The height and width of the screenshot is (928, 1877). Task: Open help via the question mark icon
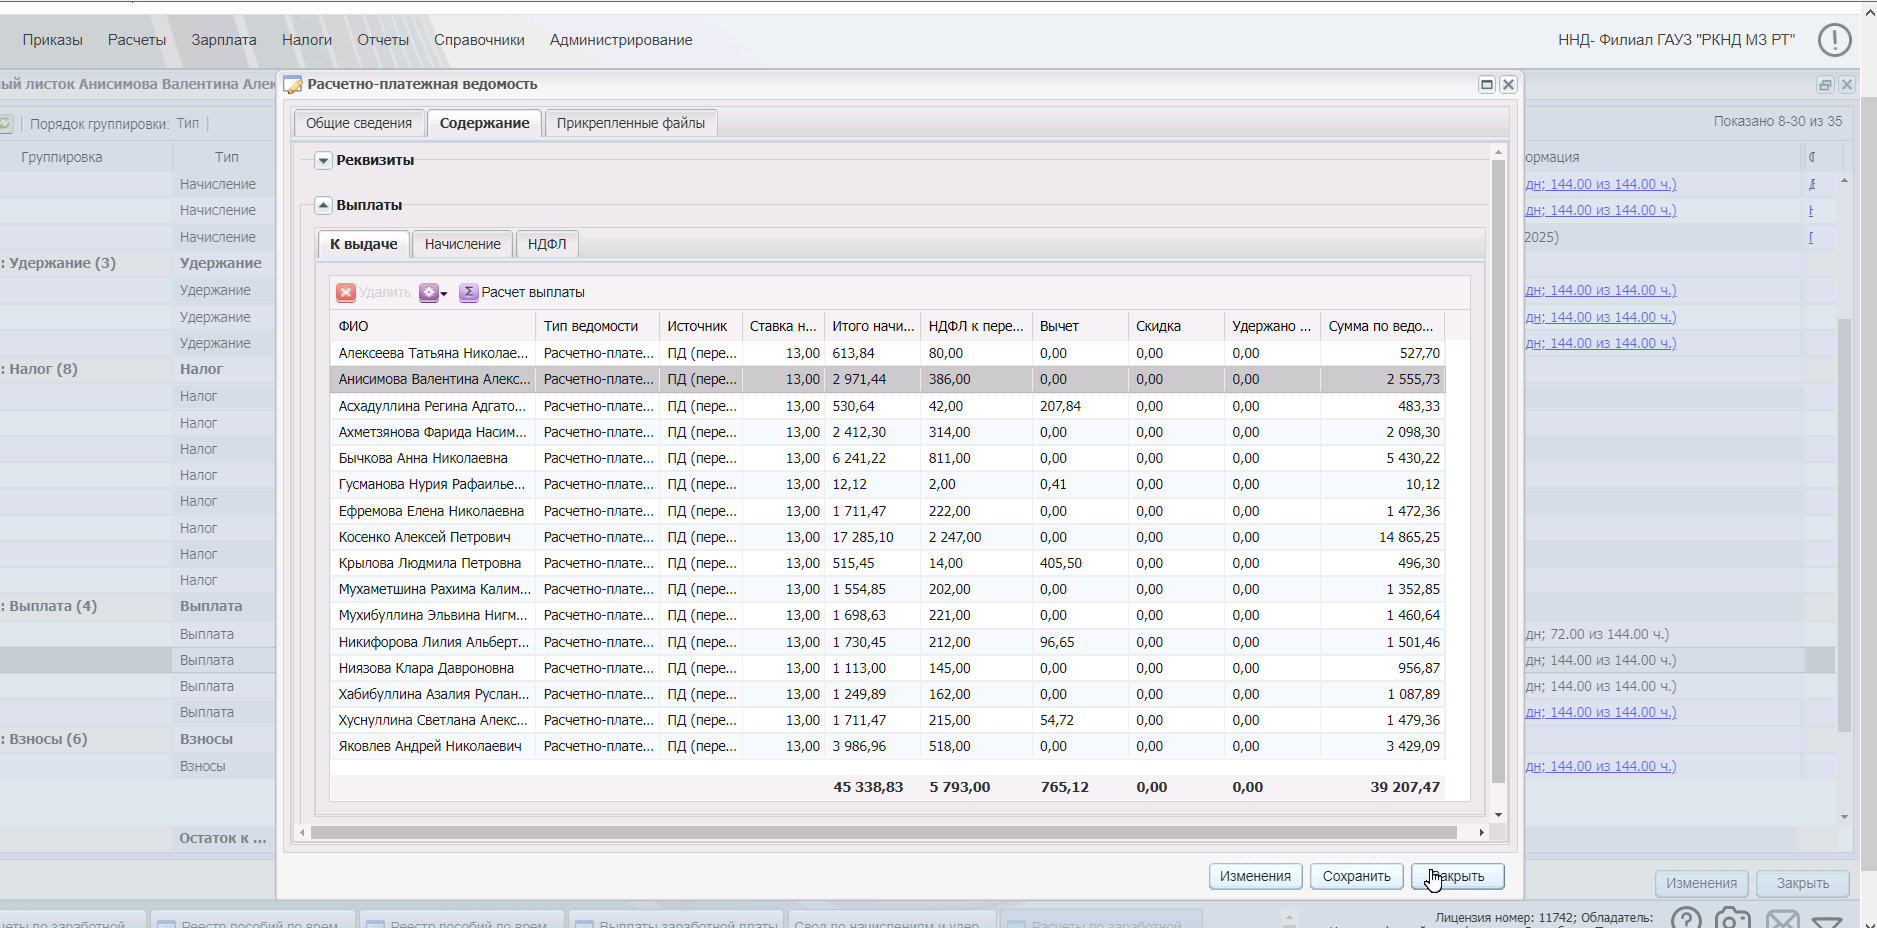(x=1685, y=918)
